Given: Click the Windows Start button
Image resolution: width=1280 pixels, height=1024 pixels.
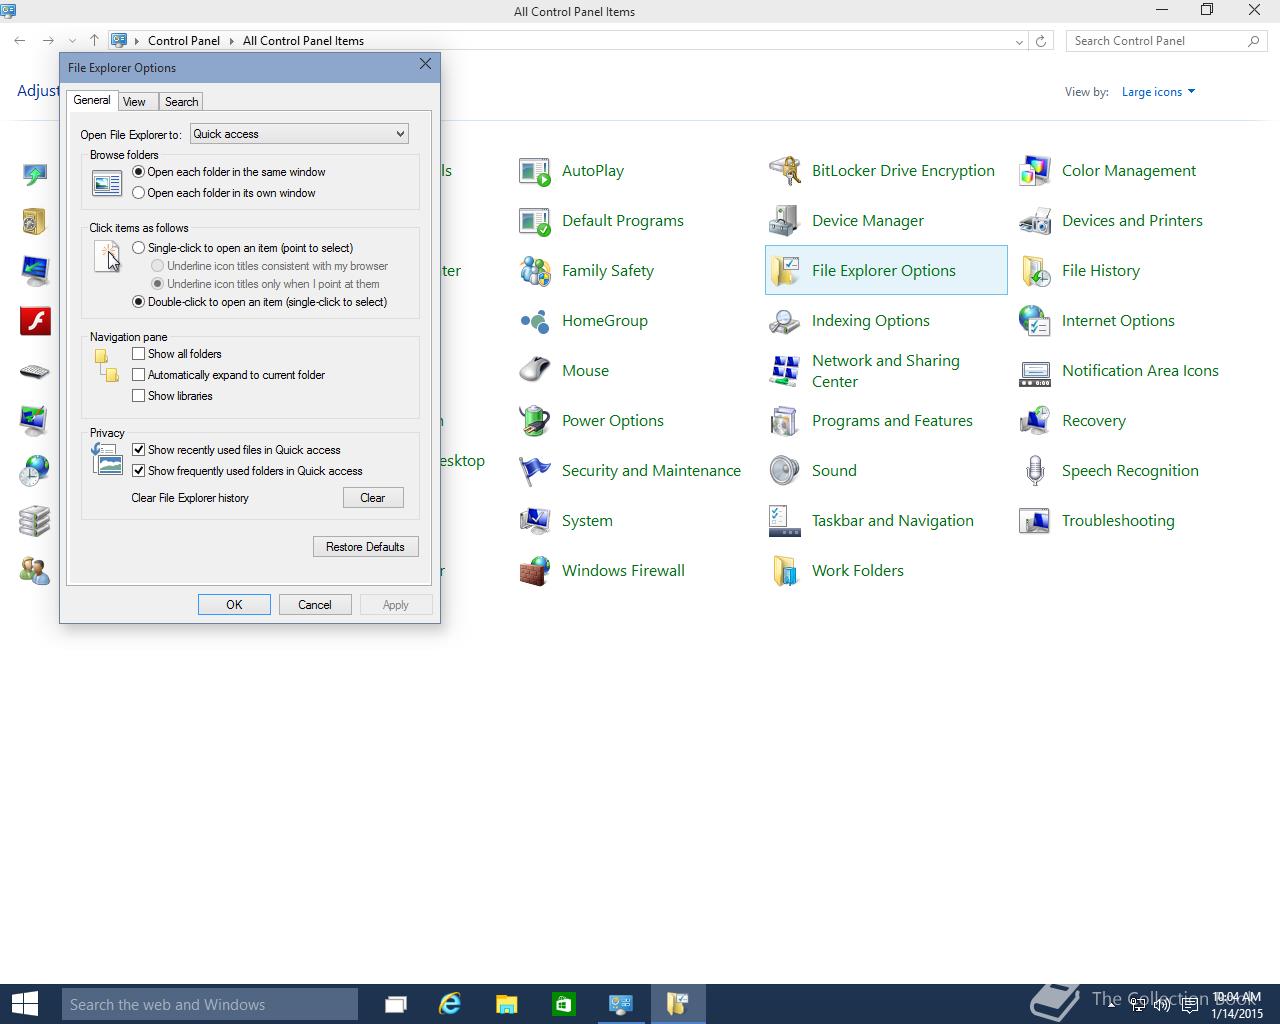Looking at the screenshot, I should 24,1004.
